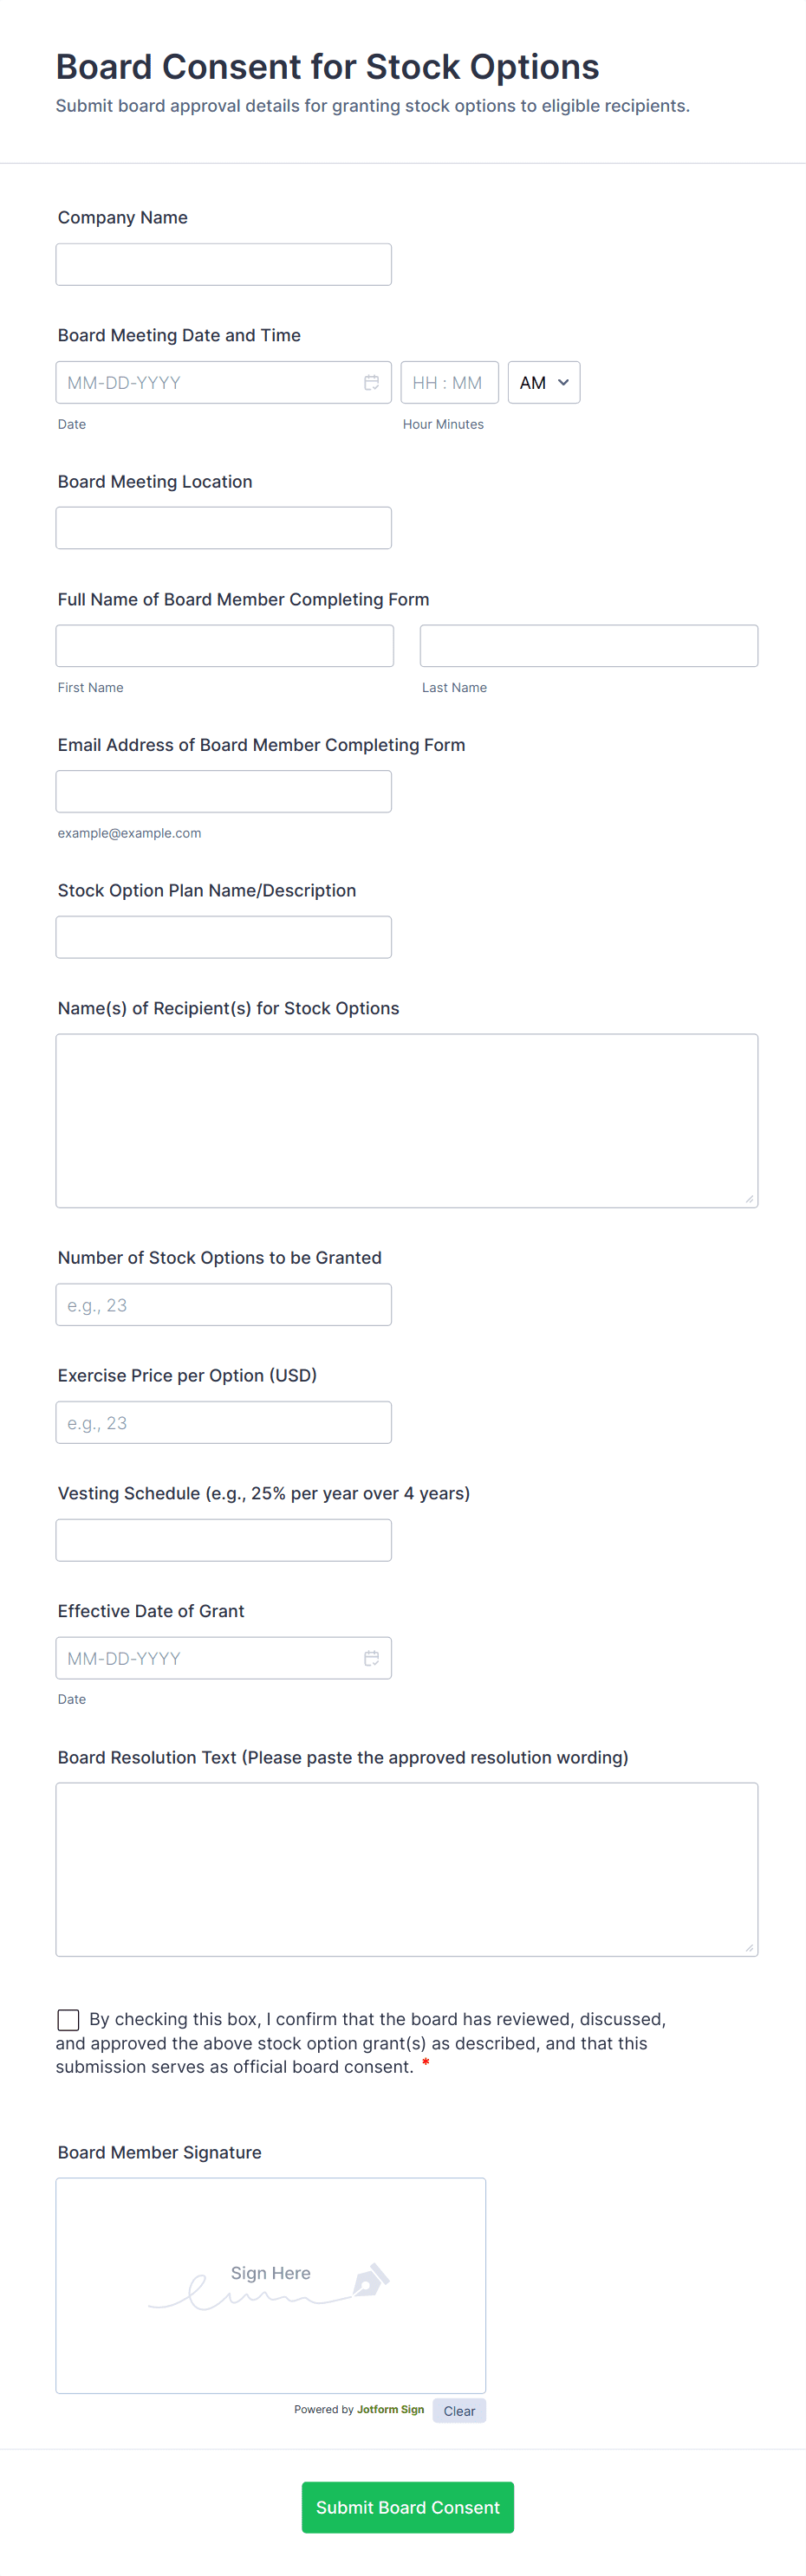This screenshot has width=806, height=2576.
Task: Click the pen icon in signature pad
Action: (x=370, y=2281)
